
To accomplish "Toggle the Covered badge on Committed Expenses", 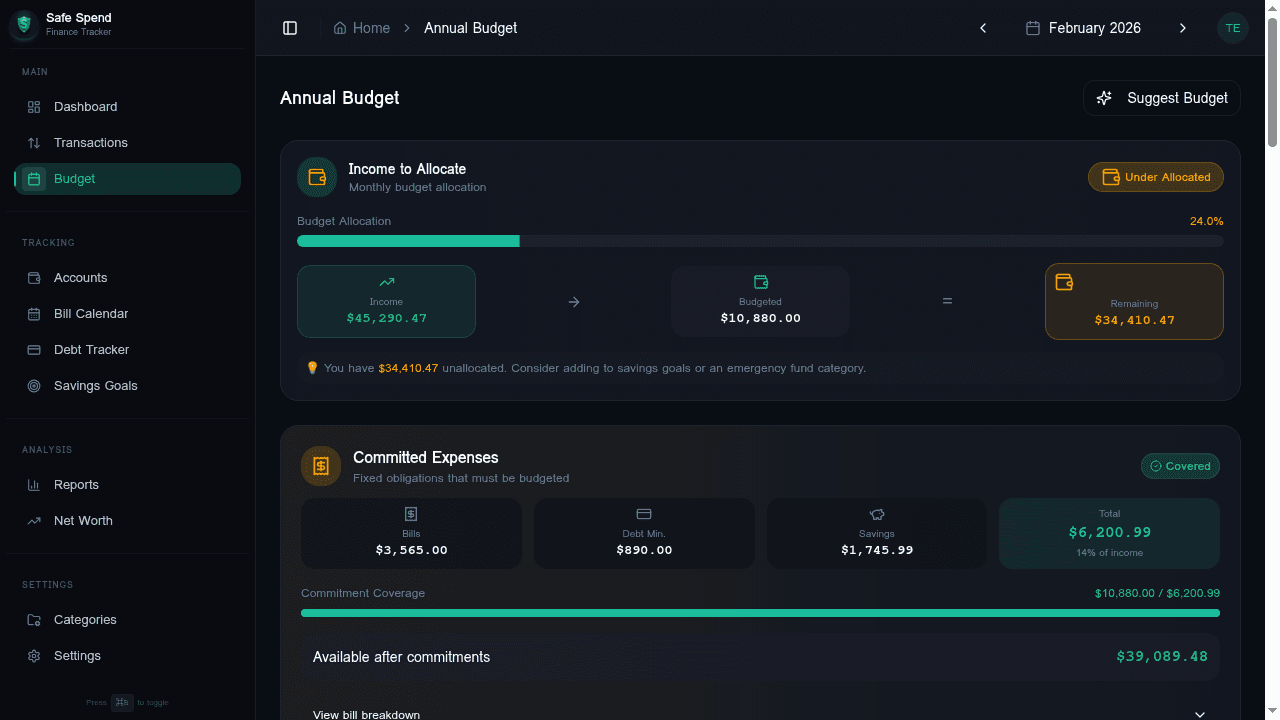I will pyautogui.click(x=1180, y=465).
